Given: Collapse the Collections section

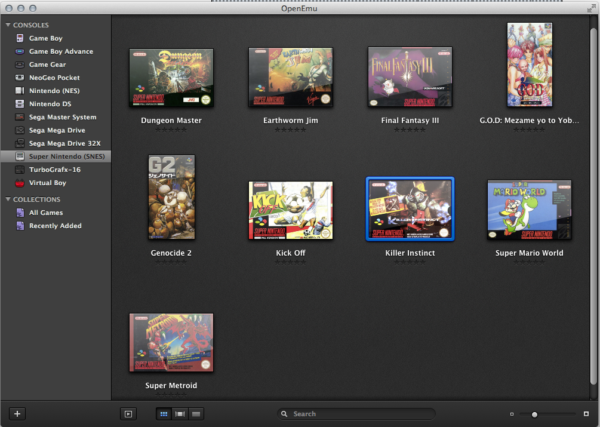Looking at the screenshot, I should coord(8,199).
